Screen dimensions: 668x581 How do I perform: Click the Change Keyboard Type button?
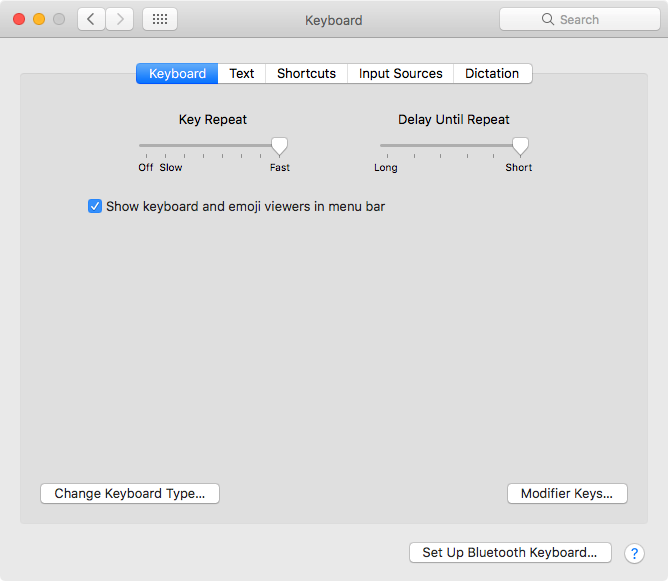pyautogui.click(x=129, y=493)
